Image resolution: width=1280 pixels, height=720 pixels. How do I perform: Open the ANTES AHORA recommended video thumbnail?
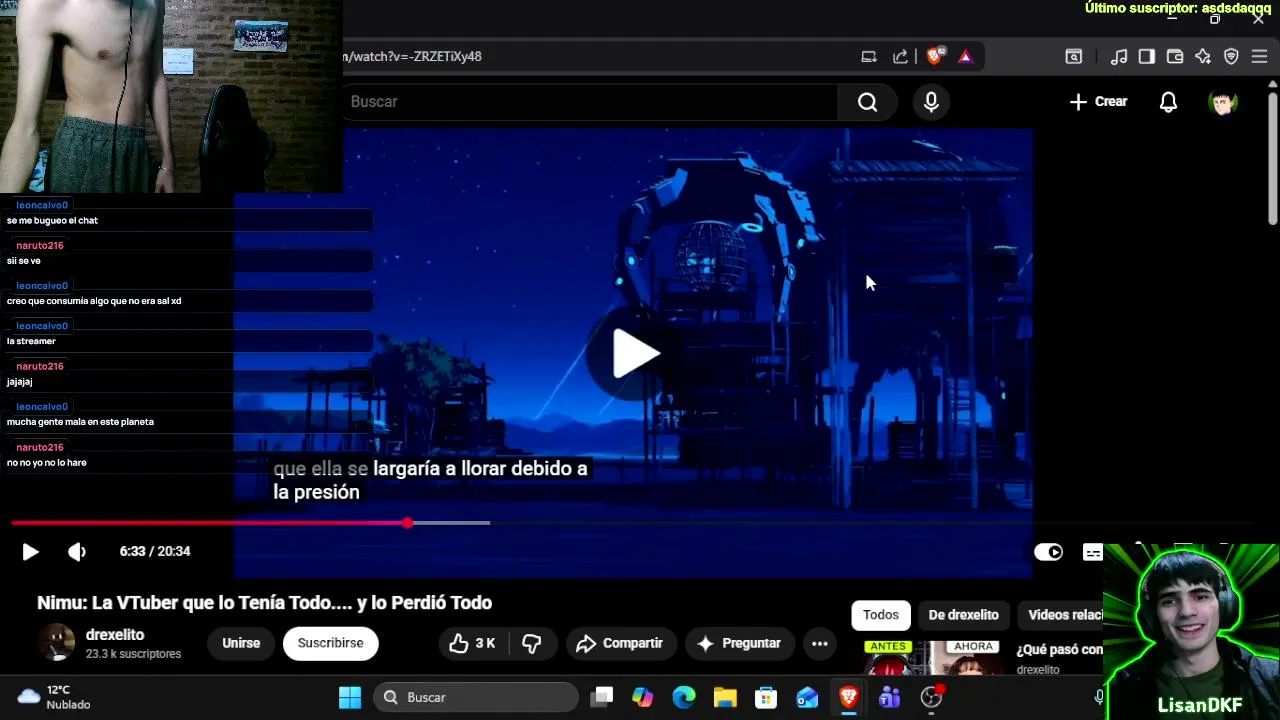pos(935,658)
